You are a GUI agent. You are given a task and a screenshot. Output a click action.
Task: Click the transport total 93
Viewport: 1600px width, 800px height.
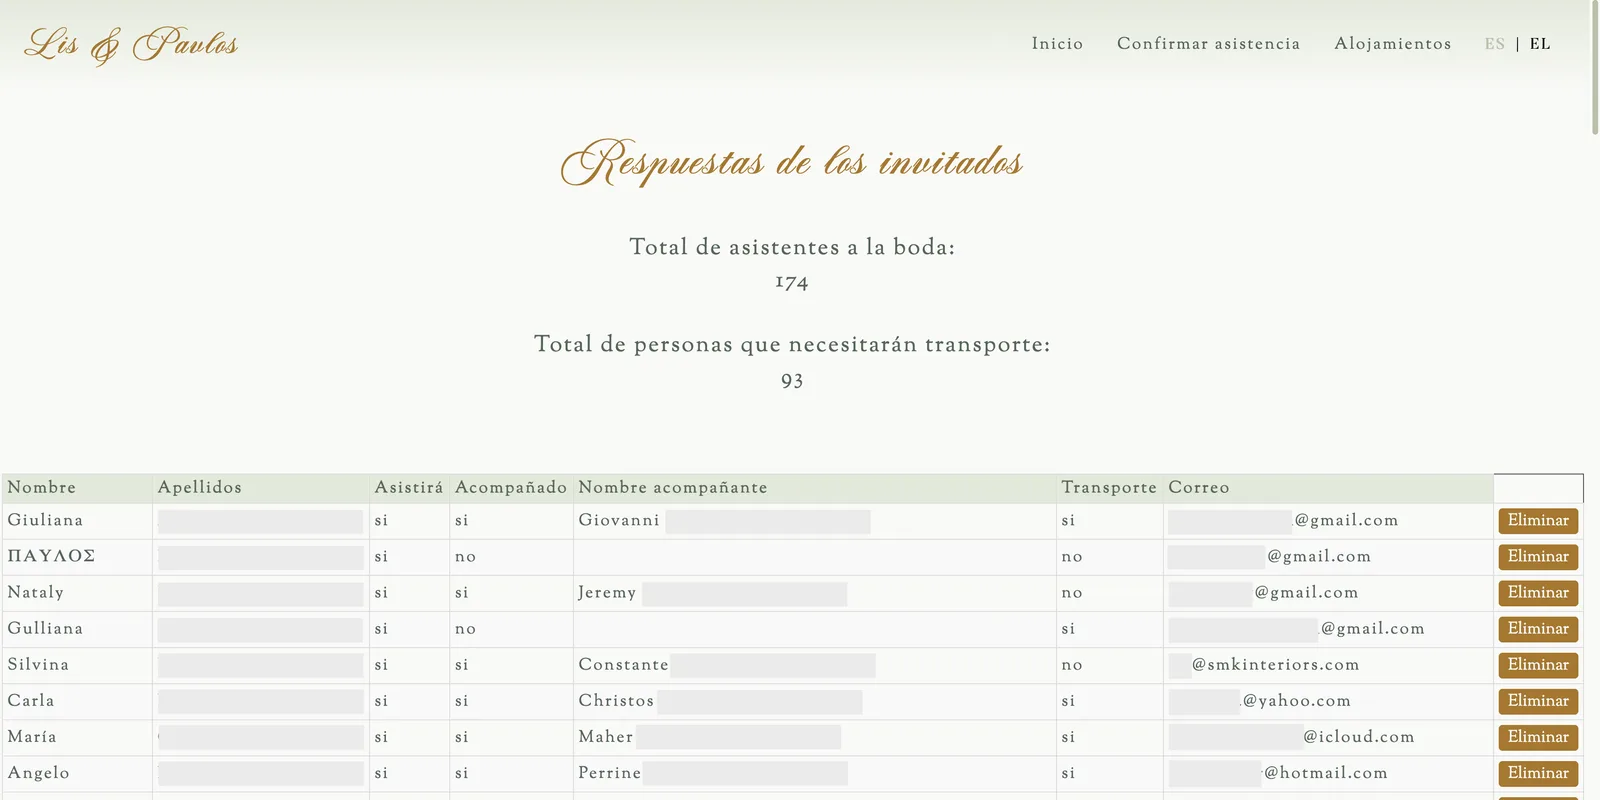tap(792, 381)
